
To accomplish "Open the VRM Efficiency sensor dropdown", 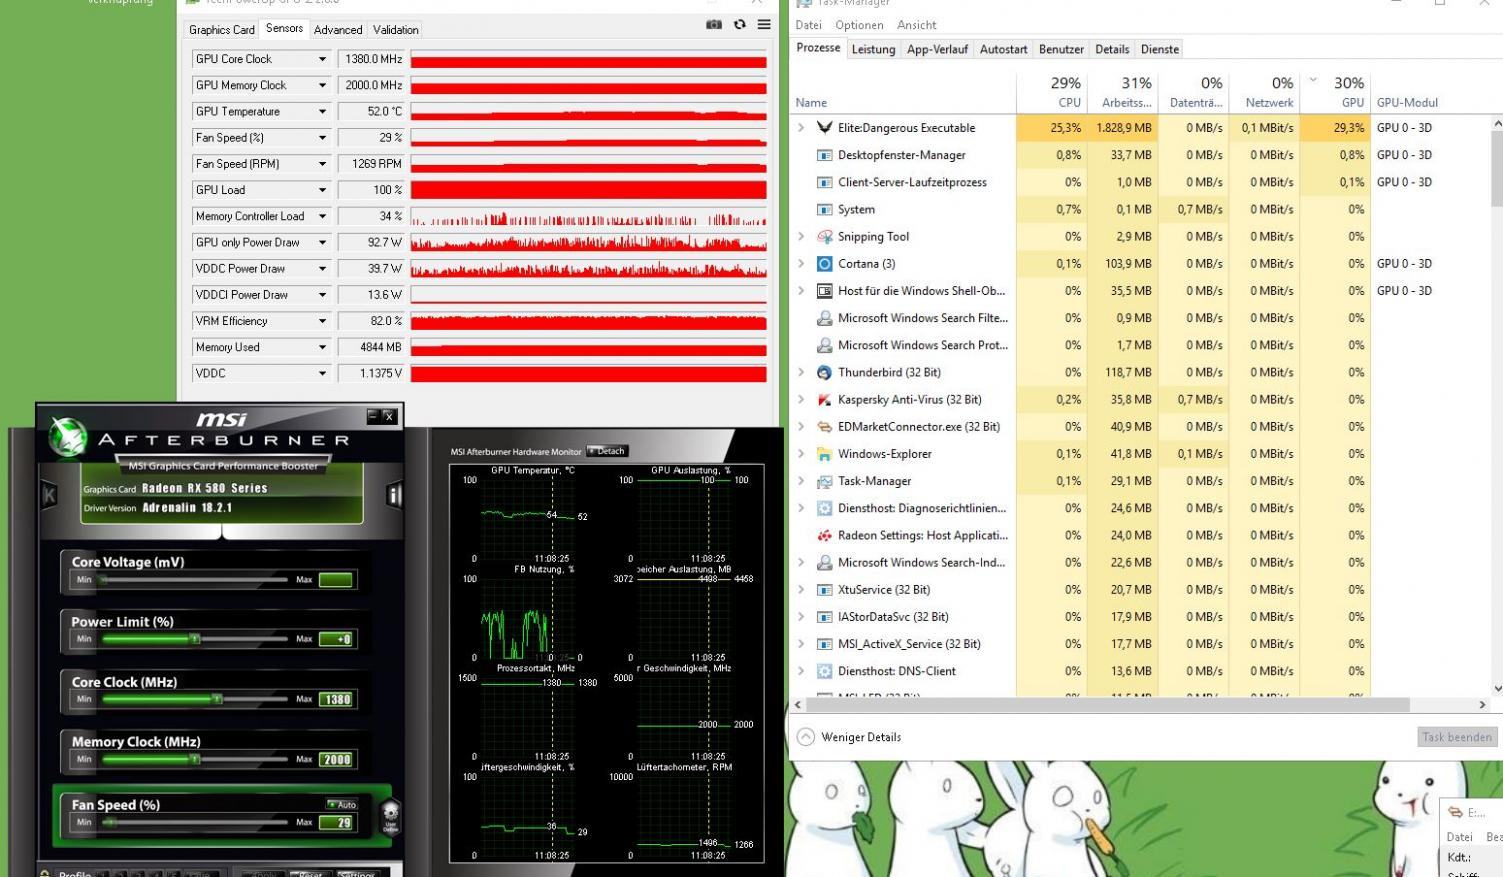I will tap(322, 321).
